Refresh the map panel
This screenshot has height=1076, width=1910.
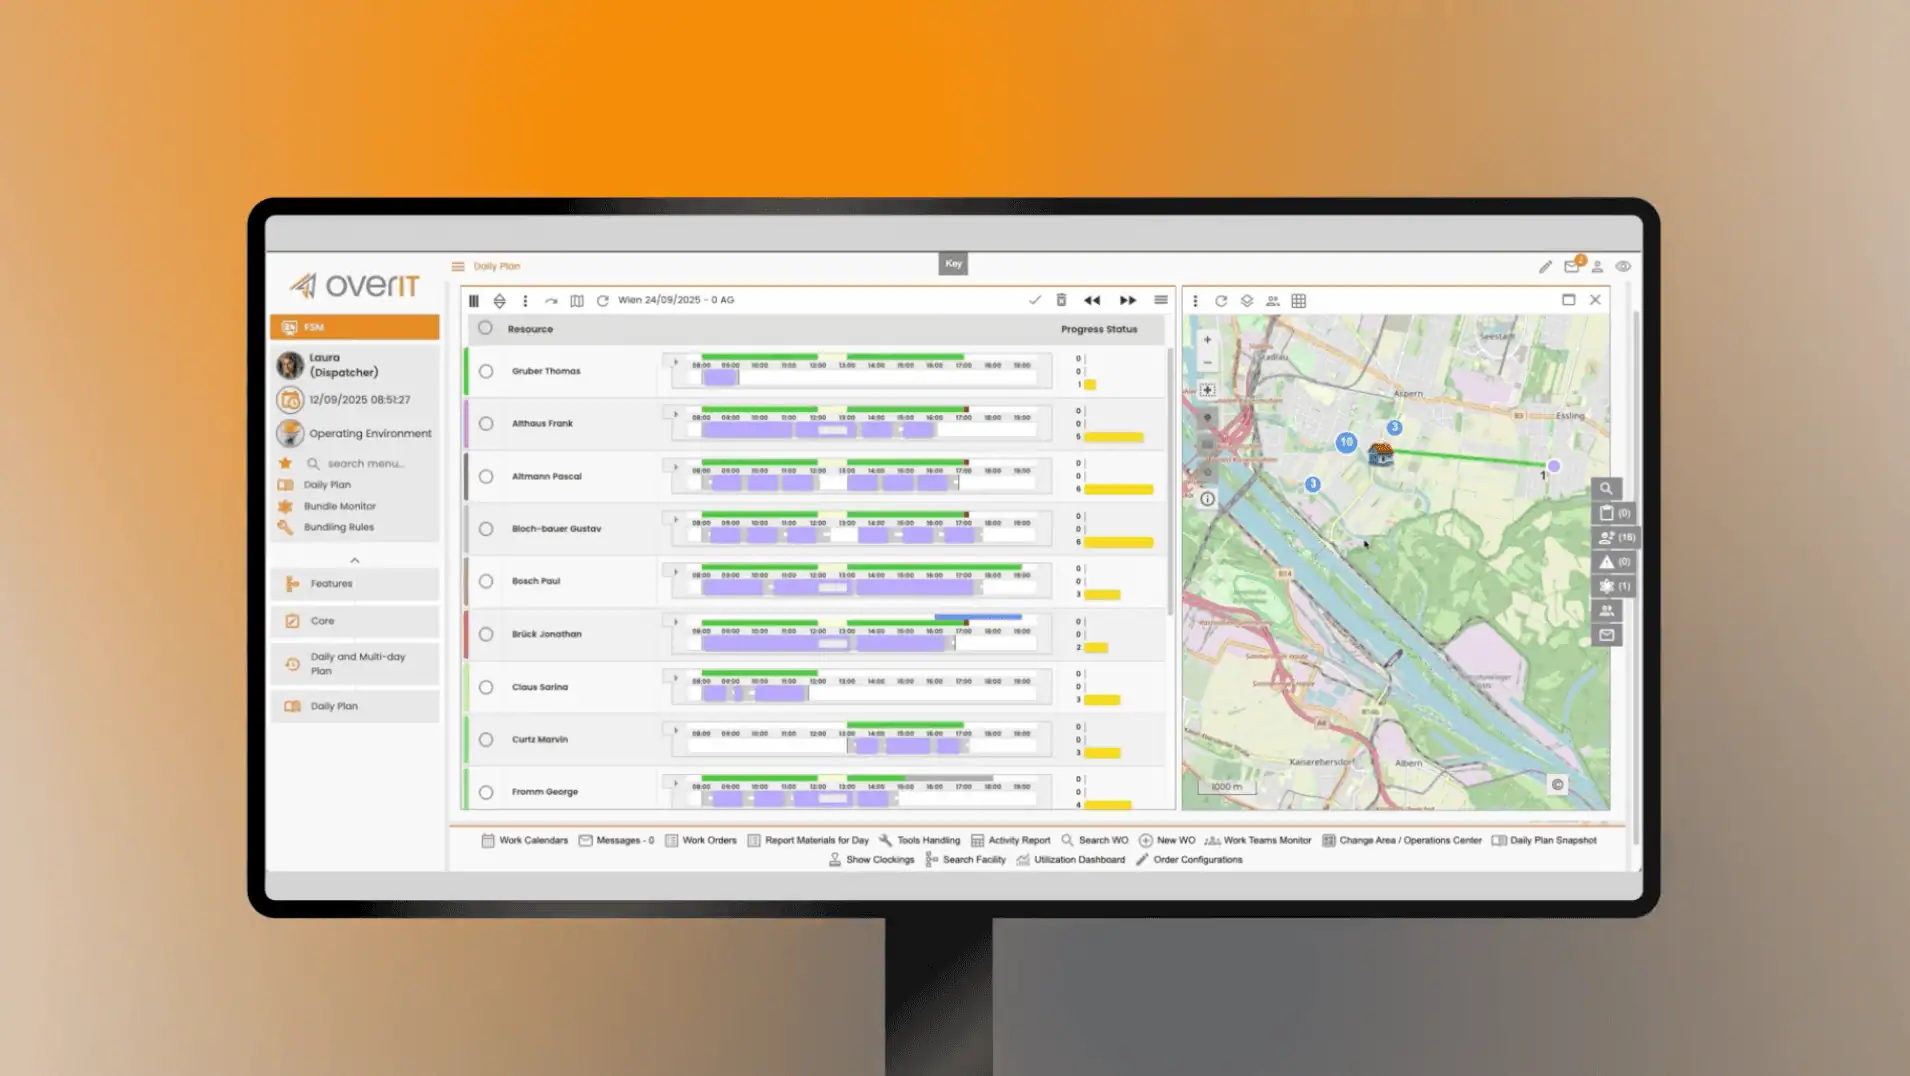(x=1221, y=300)
